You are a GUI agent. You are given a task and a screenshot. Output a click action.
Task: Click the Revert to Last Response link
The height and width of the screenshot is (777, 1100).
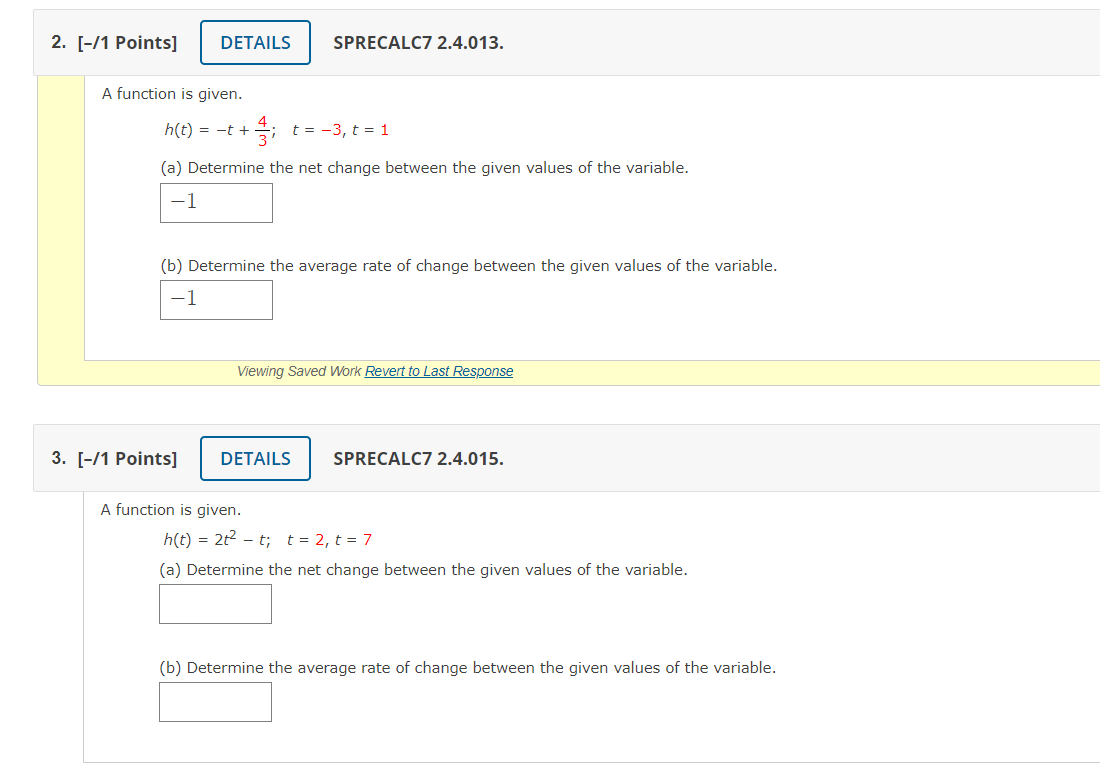pos(438,371)
